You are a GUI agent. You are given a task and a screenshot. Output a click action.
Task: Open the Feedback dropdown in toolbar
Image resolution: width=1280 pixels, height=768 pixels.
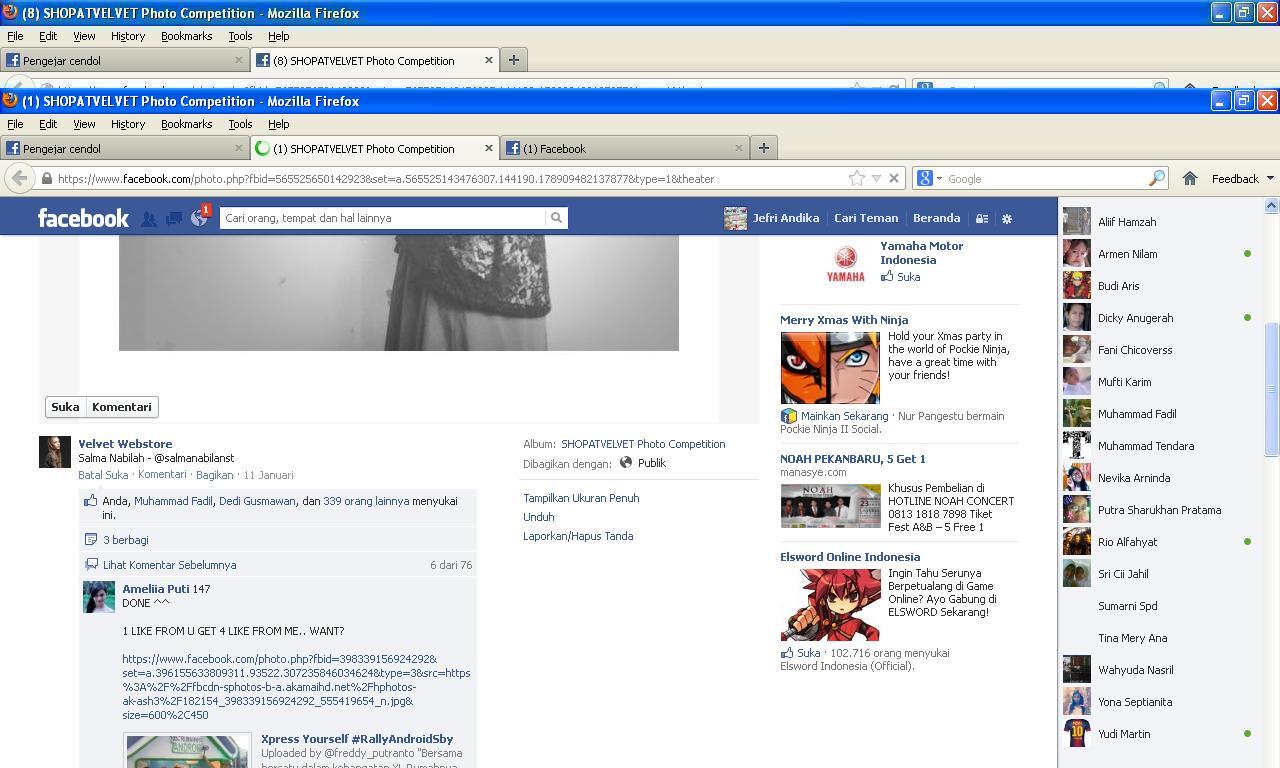(1242, 178)
